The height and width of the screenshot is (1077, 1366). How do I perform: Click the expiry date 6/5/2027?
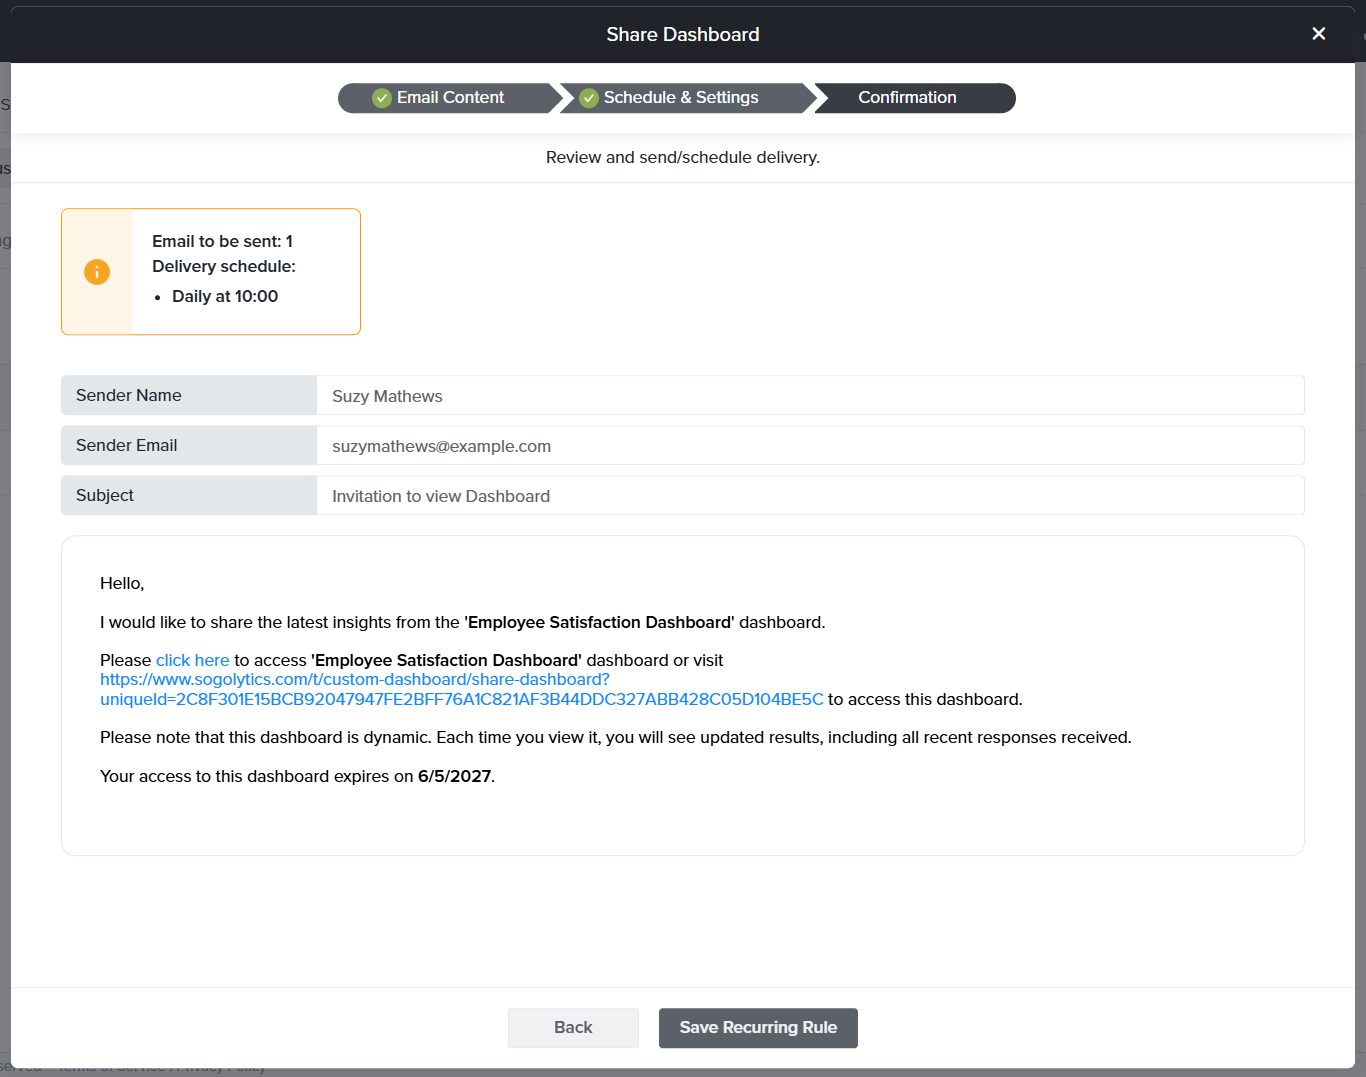(x=454, y=777)
